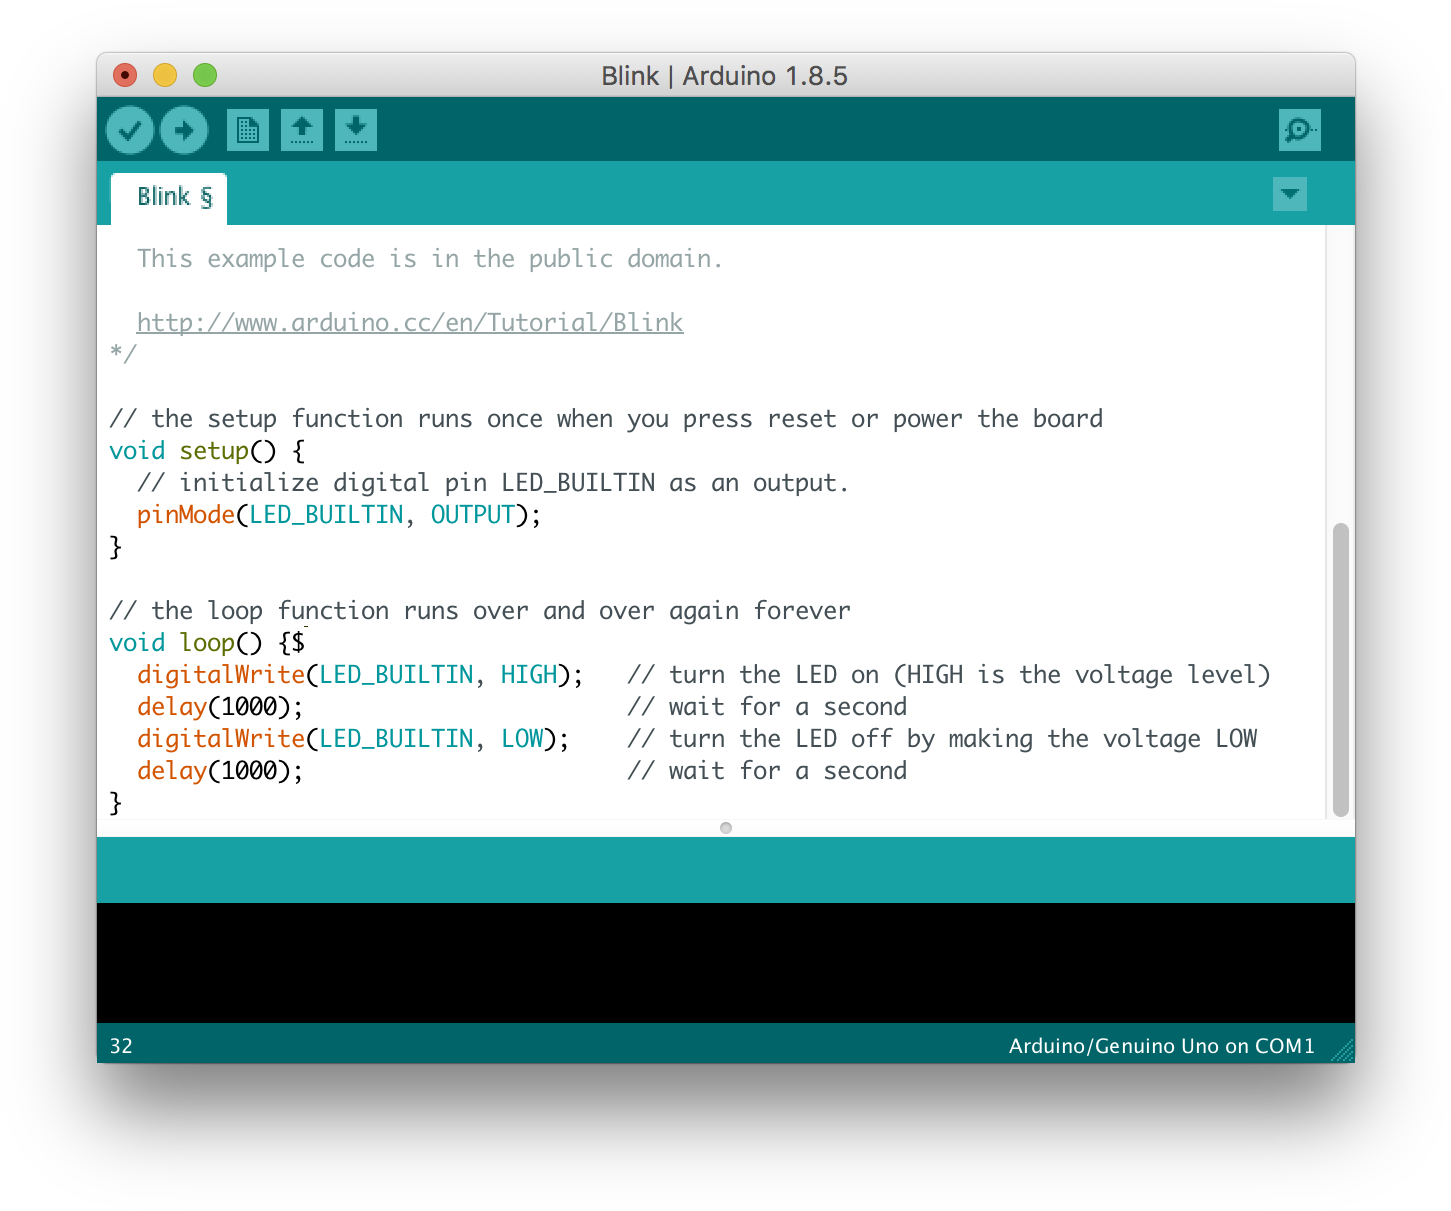Minimize the window with the yellow button
The height and width of the screenshot is (1211, 1451).
coord(164,75)
